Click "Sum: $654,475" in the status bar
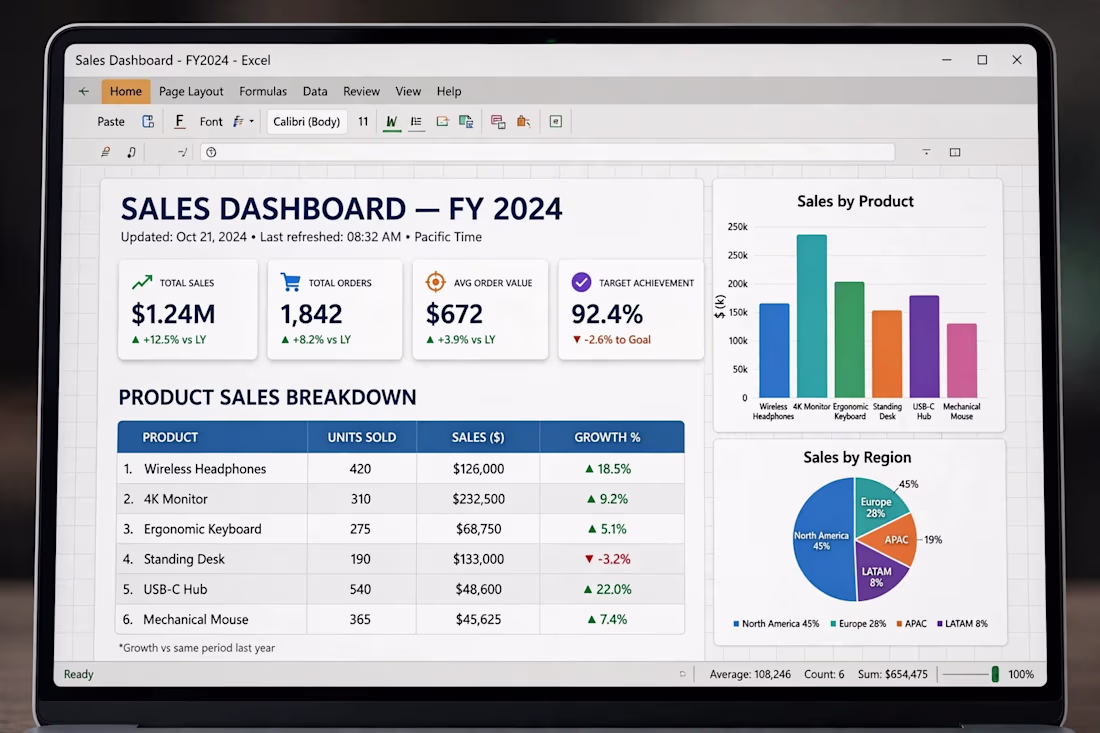 pyautogui.click(x=892, y=674)
